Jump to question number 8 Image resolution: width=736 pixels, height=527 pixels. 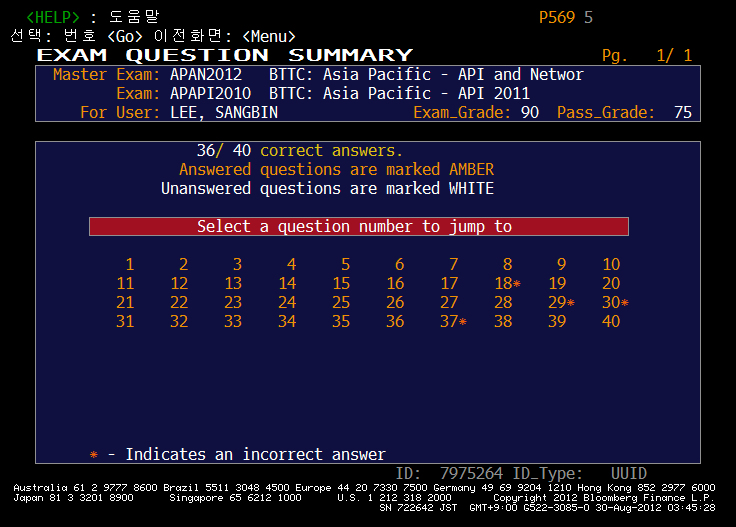(x=507, y=265)
